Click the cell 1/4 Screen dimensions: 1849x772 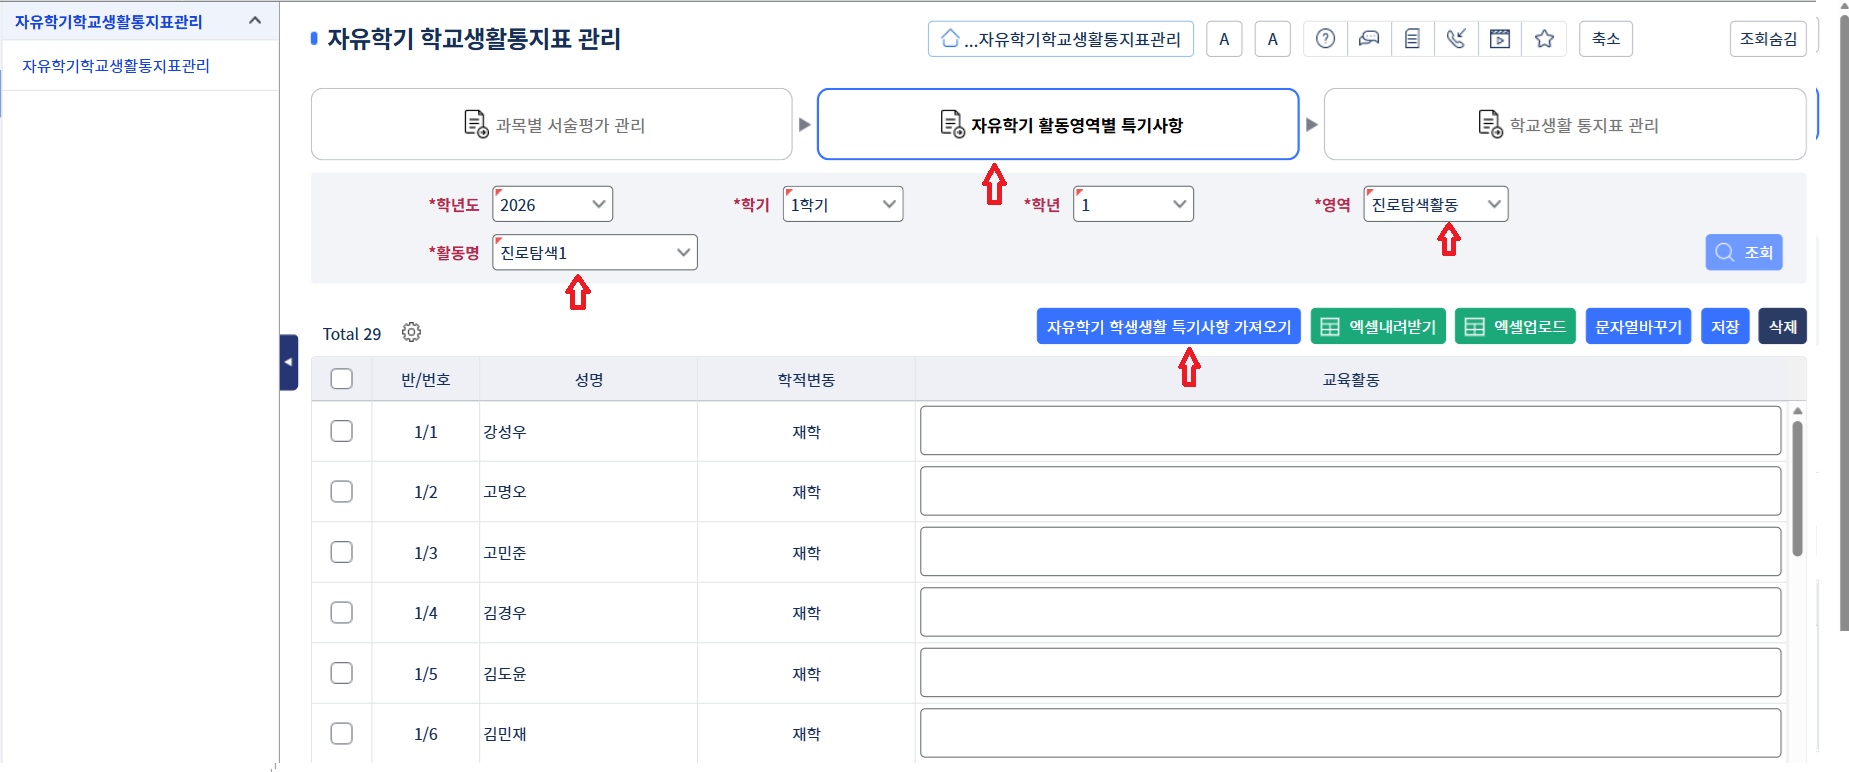click(426, 612)
